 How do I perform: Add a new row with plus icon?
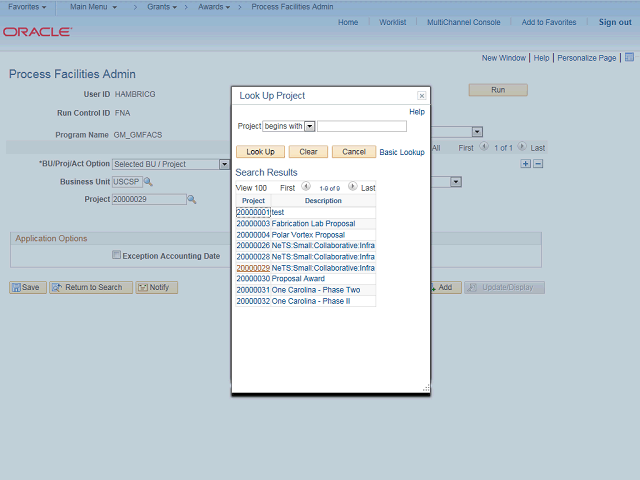point(526,164)
